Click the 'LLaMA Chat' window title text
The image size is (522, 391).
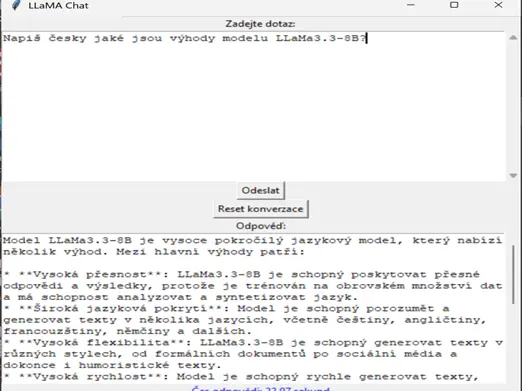[x=58, y=6]
